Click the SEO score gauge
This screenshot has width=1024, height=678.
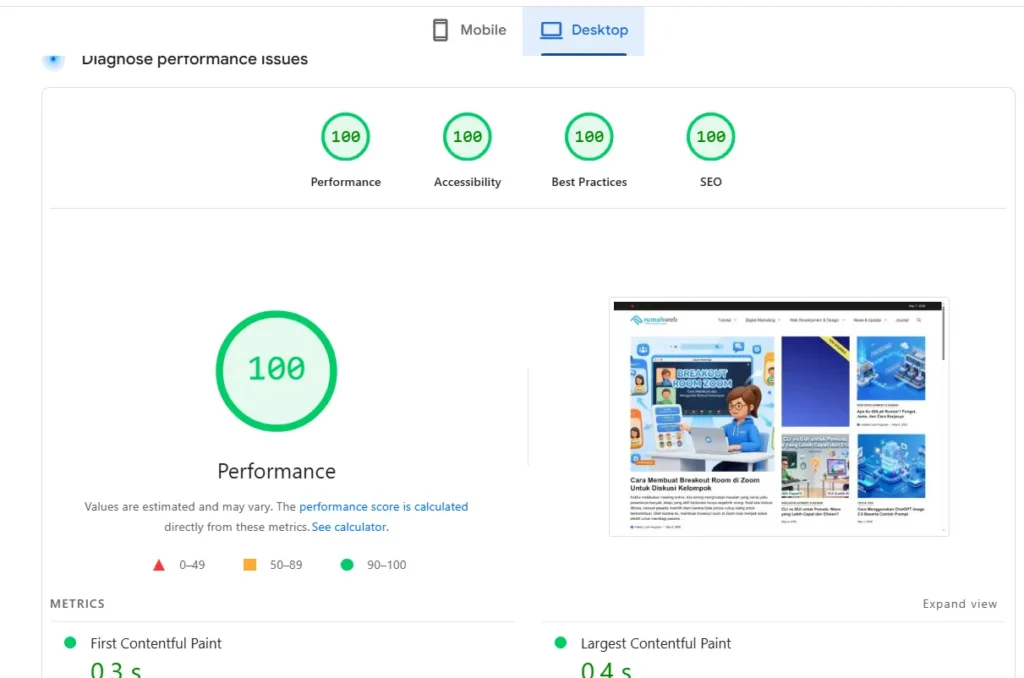click(x=711, y=137)
